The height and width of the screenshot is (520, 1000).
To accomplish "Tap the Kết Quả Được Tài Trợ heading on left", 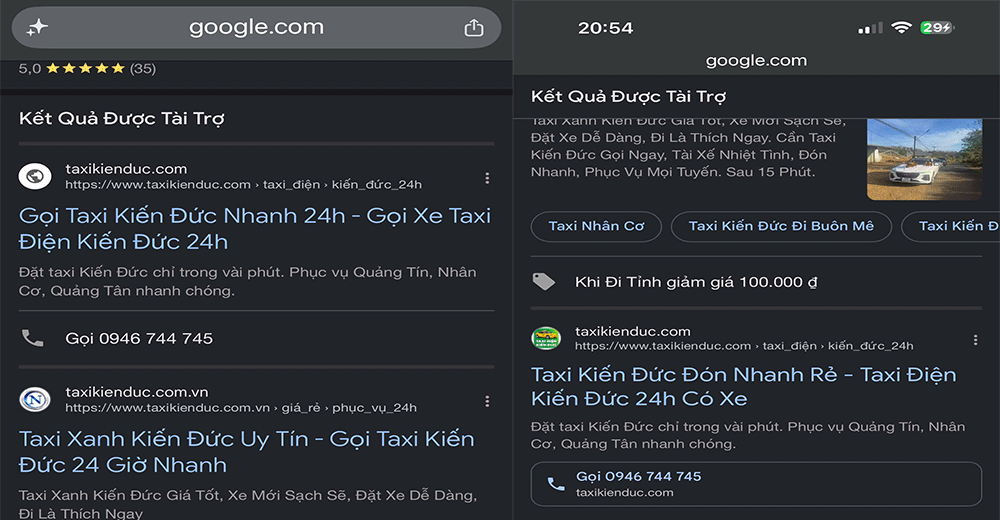I will pyautogui.click(x=122, y=119).
